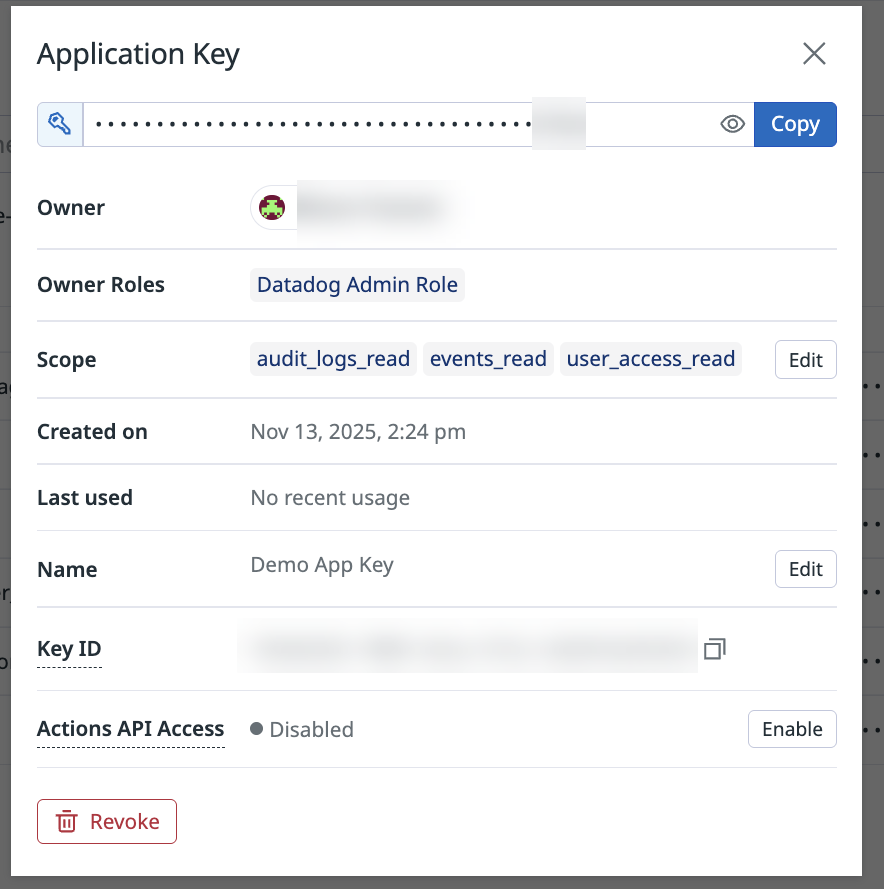Click the events_read scope tag
Image resolution: width=884 pixels, height=889 pixels.
(488, 359)
